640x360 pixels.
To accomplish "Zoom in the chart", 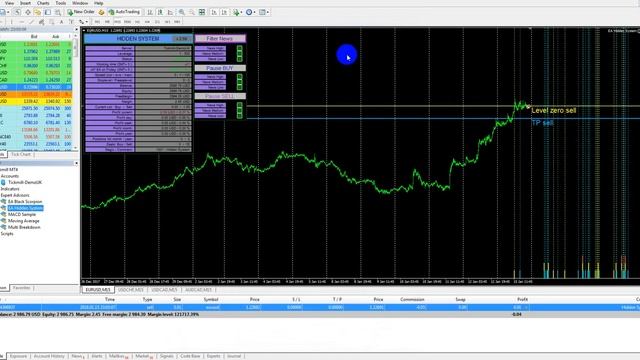I will 181,12.
